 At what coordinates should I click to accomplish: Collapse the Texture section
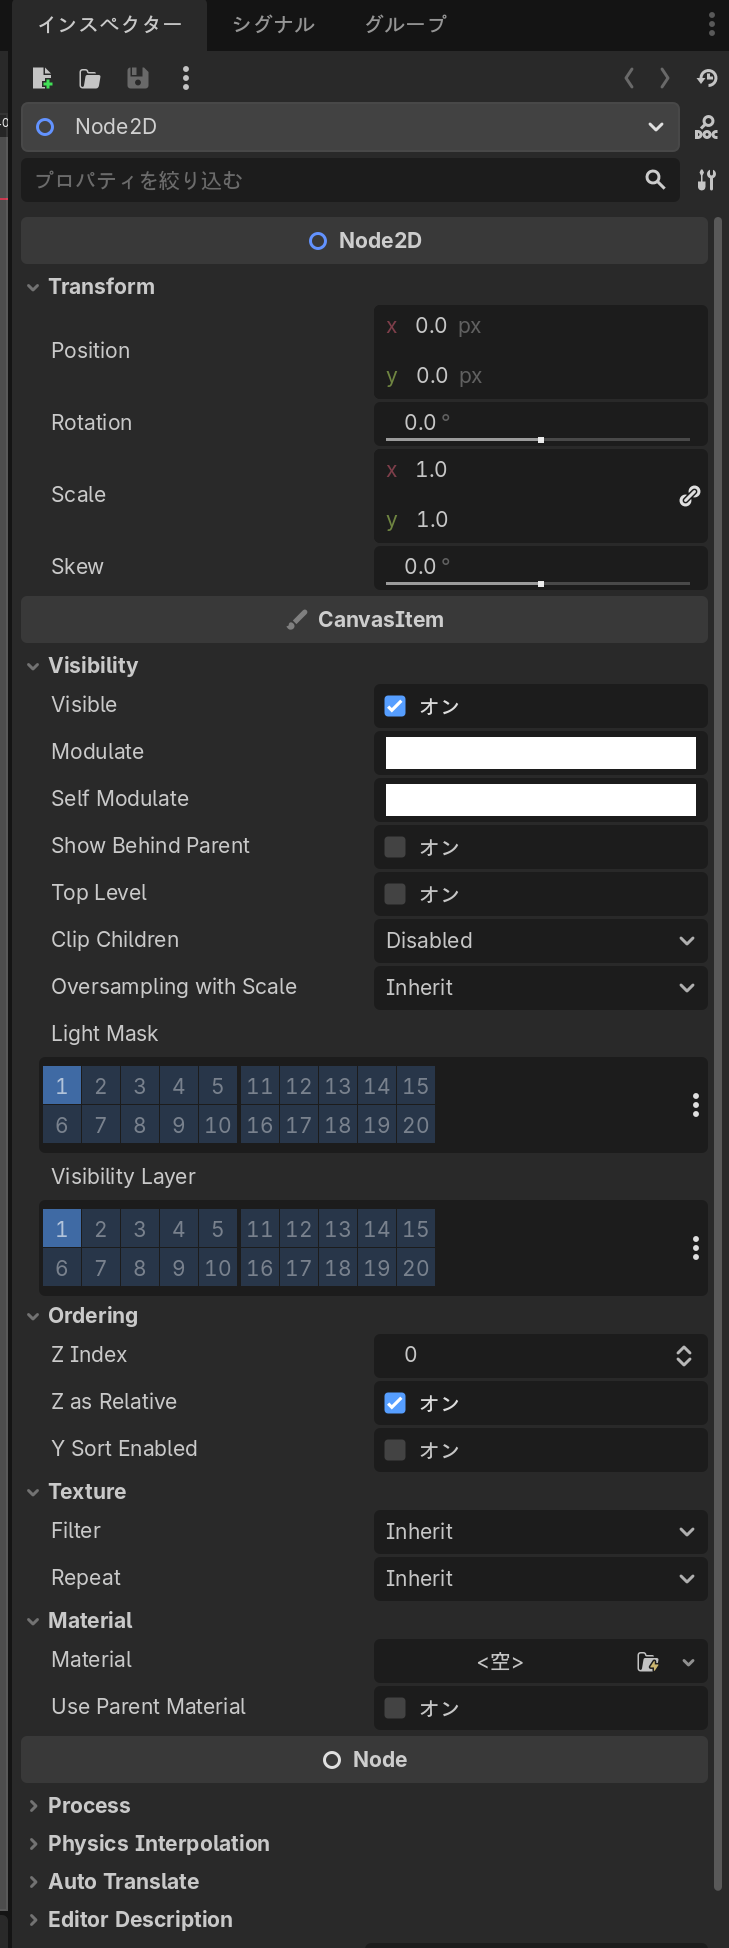[x=33, y=1492]
